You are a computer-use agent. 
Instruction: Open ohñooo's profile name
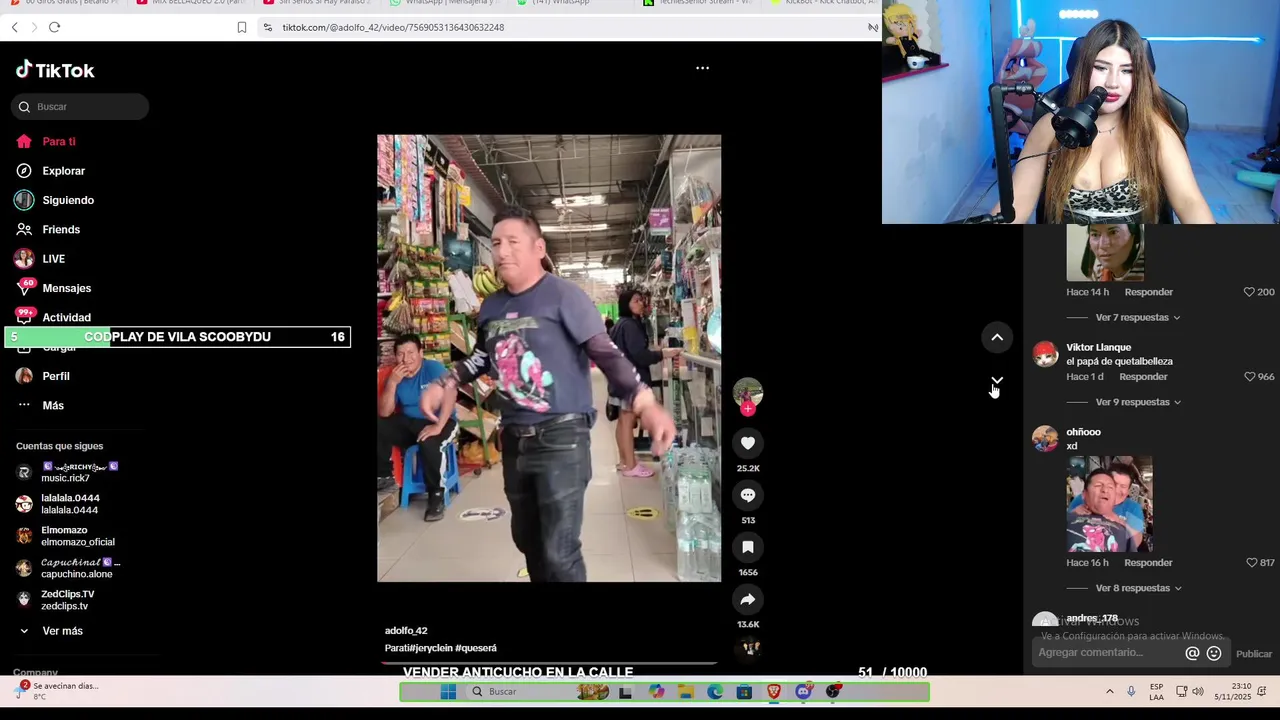[1083, 432]
